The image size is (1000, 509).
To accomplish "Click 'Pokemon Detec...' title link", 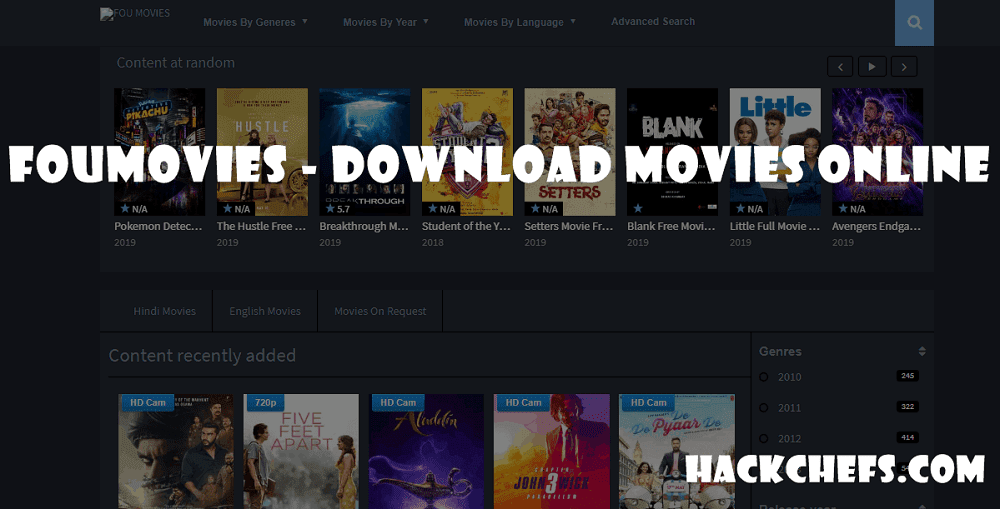I will pyautogui.click(x=158, y=226).
